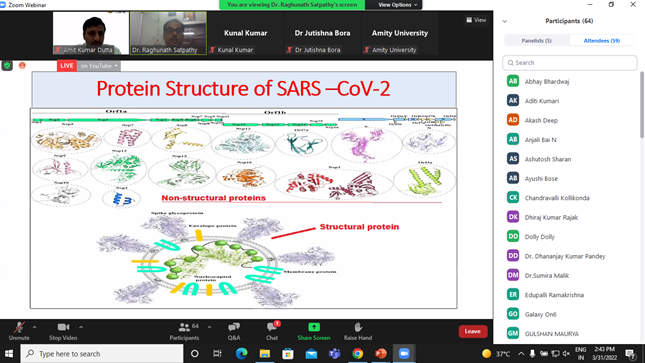Open File Explorer from taskbar
Image resolution: width=645 pixels, height=363 pixels.
[x=264, y=354]
